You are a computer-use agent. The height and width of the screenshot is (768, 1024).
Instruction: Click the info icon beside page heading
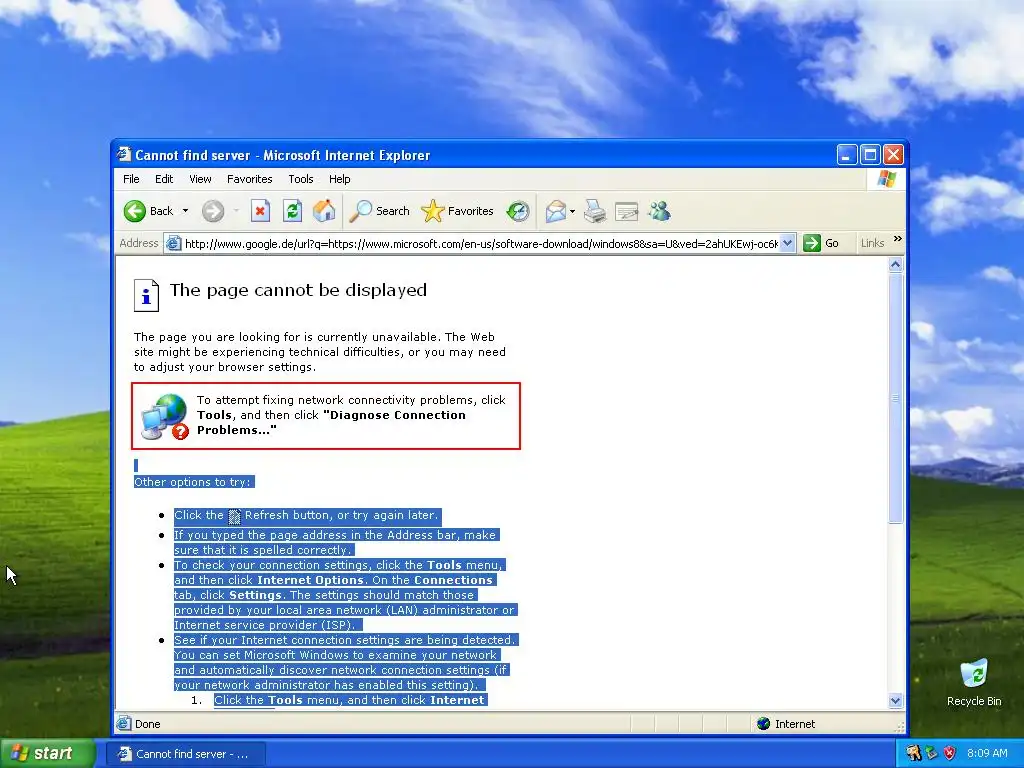tap(146, 296)
